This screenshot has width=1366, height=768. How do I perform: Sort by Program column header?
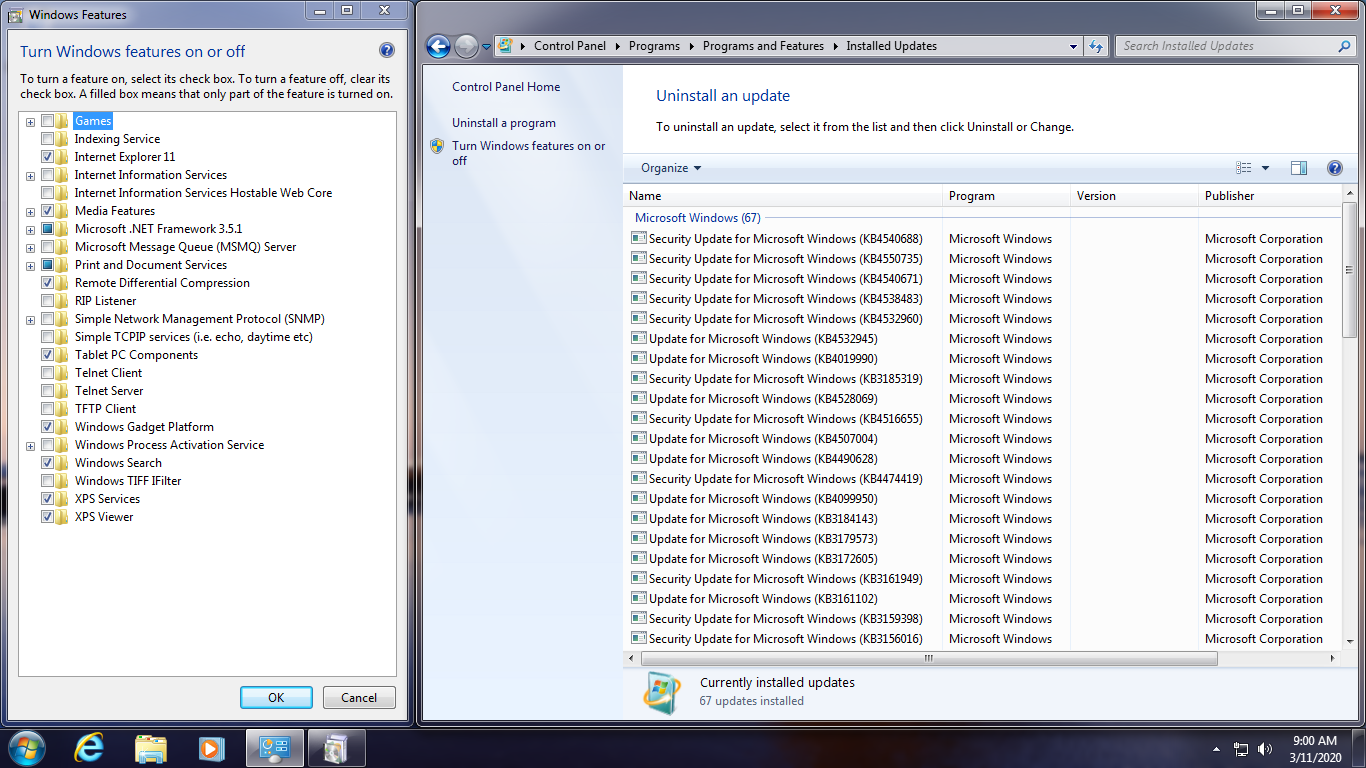click(1007, 196)
